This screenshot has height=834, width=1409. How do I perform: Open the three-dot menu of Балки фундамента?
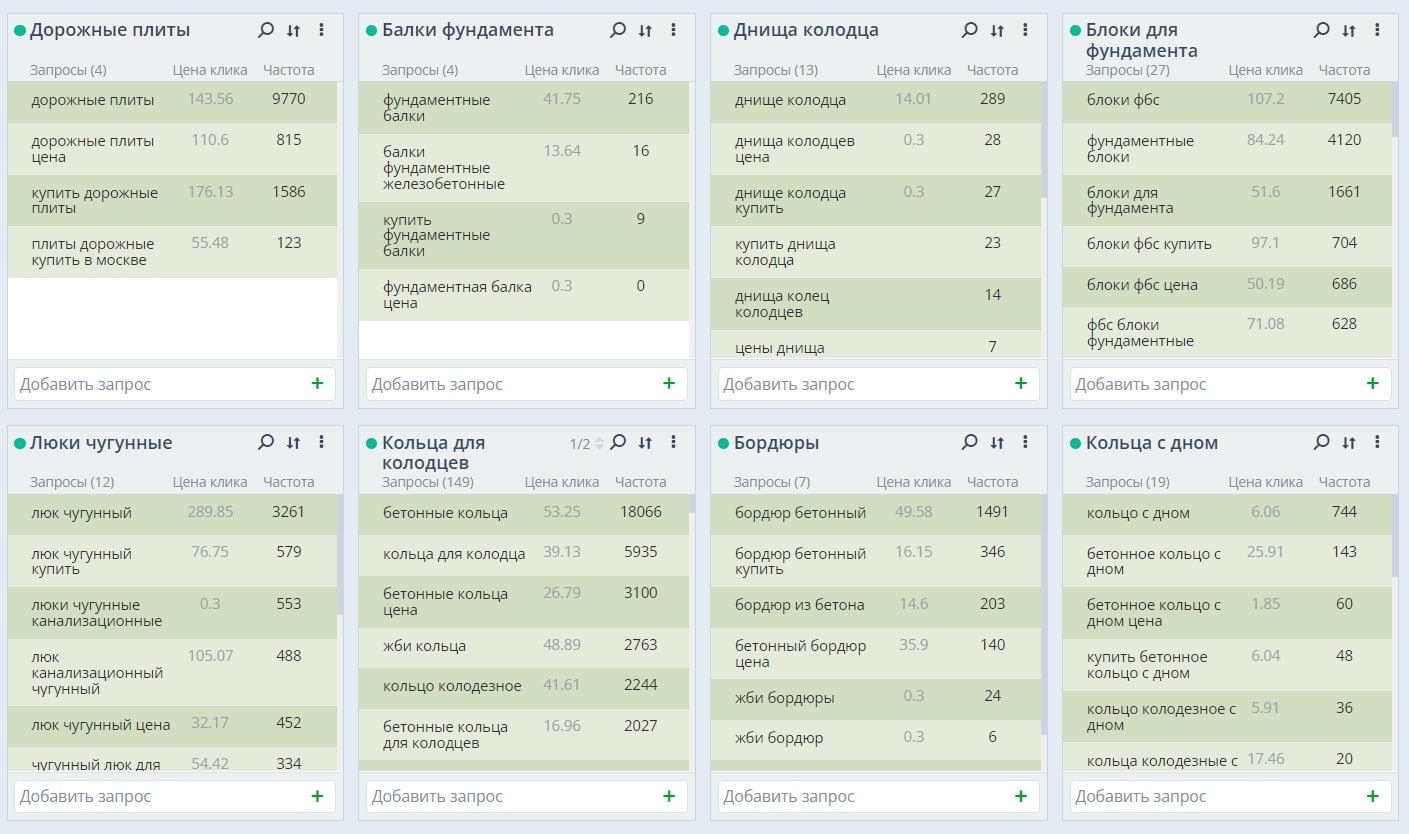[673, 30]
